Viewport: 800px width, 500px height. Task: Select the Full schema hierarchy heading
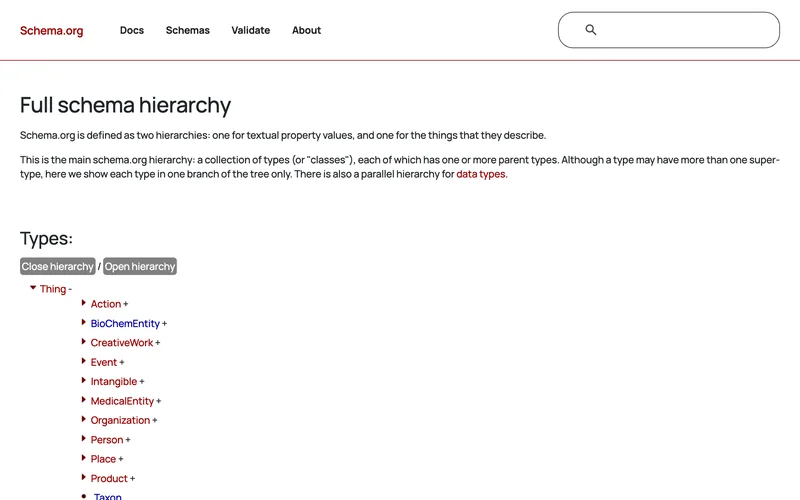(126, 105)
